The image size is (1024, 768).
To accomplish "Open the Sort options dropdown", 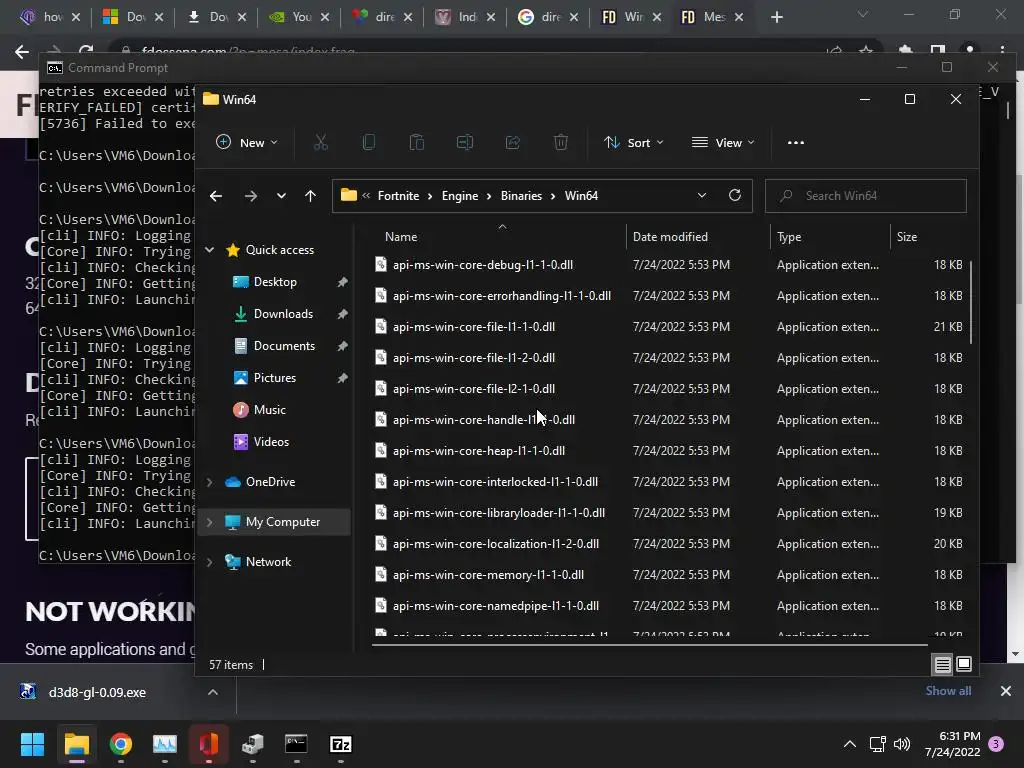I will pyautogui.click(x=633, y=142).
